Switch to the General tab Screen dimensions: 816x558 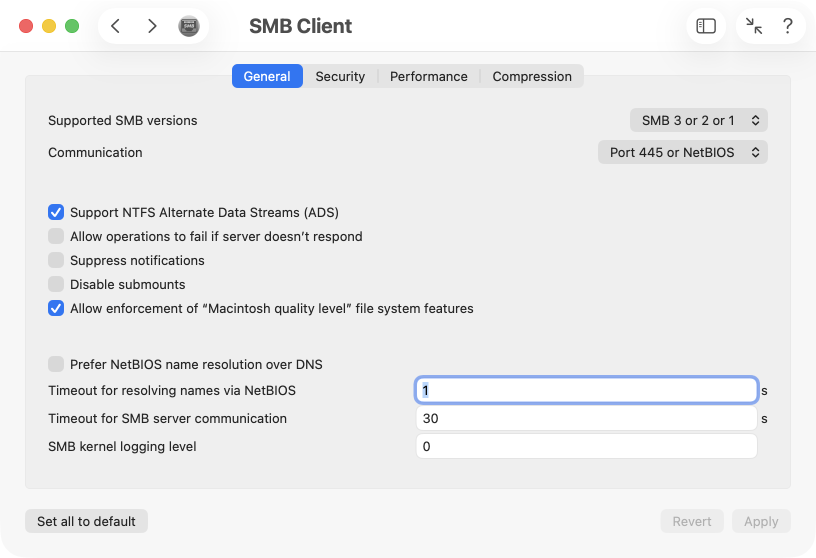click(x=267, y=77)
